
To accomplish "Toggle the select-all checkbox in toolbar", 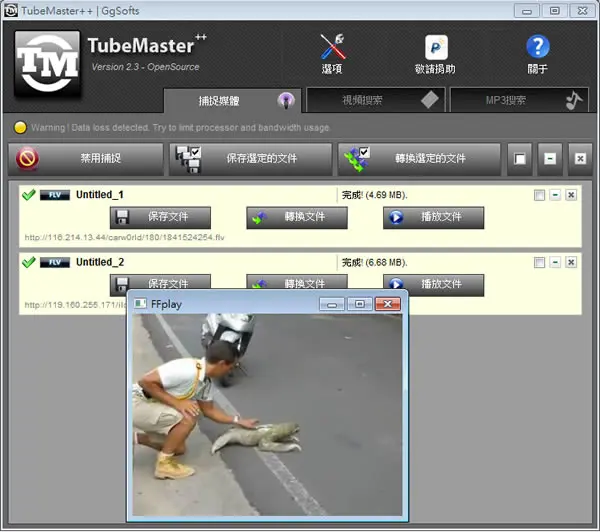I will 520,159.
